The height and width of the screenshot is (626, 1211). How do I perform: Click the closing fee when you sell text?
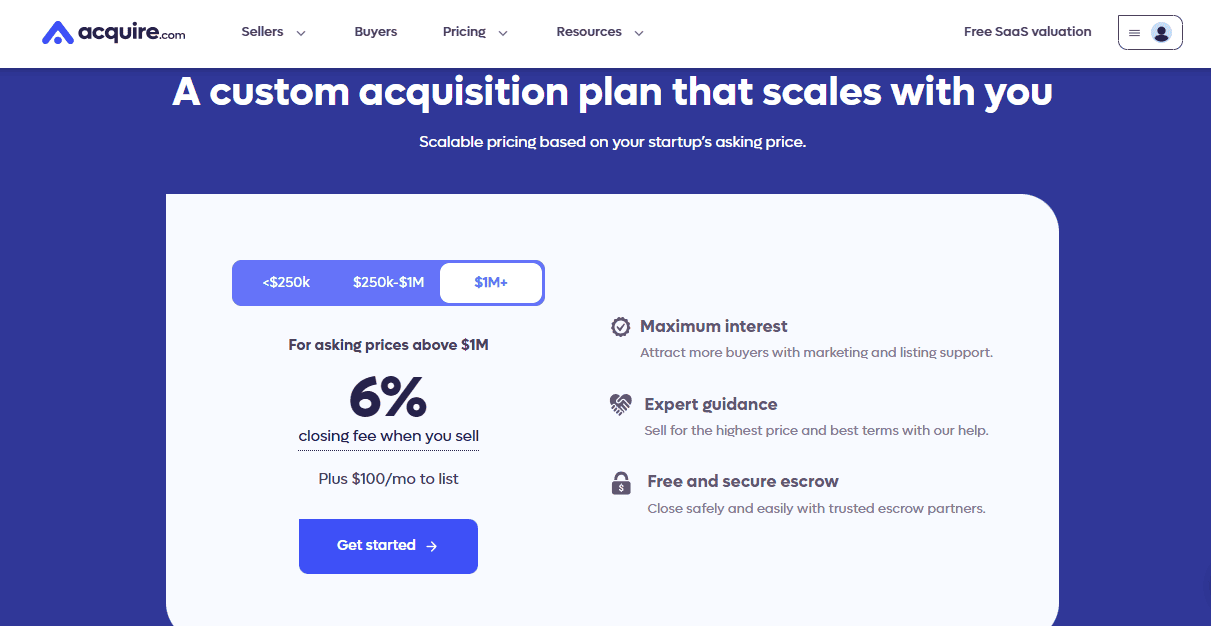388,436
